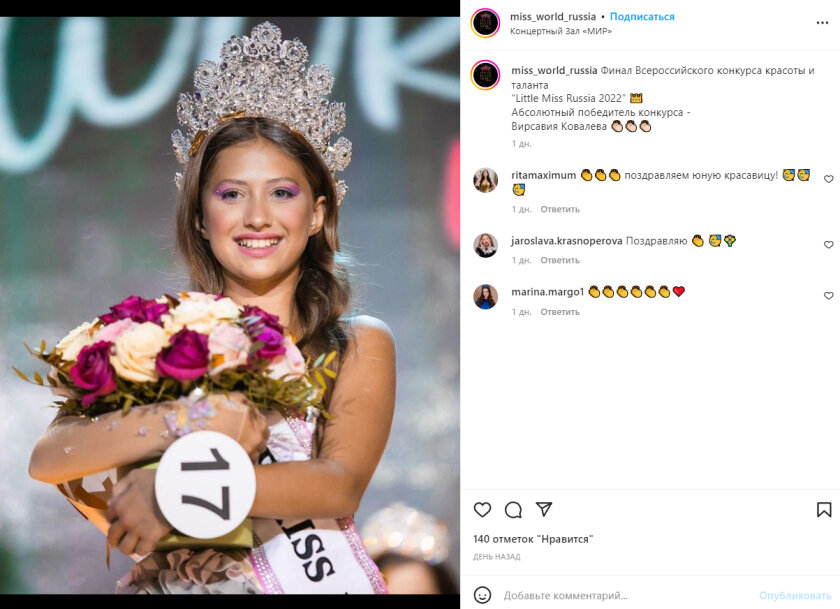Viewport: 840px width, 609px height.
Task: Like jaroslava.krasnoperova's comment heart
Action: pos(828,245)
